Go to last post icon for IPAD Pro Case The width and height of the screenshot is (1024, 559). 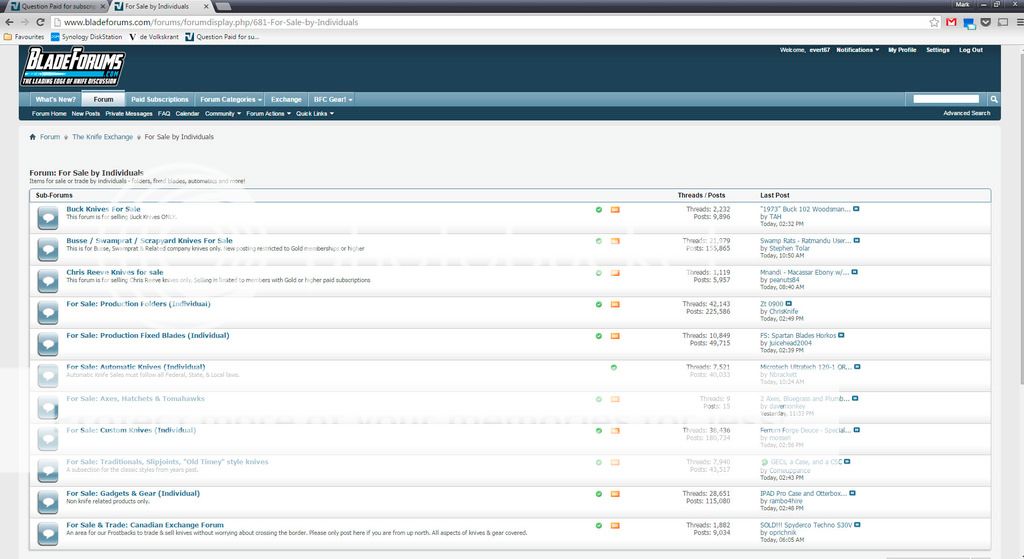click(x=852, y=493)
